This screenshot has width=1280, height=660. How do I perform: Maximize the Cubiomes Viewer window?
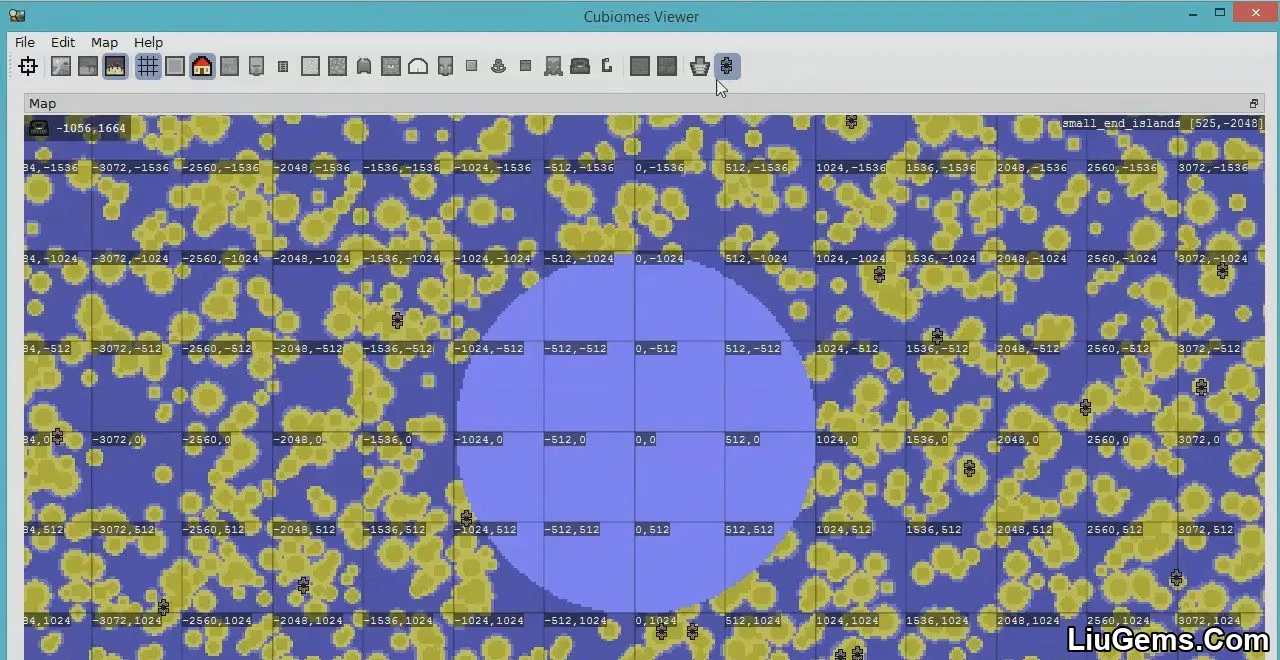click(1220, 13)
